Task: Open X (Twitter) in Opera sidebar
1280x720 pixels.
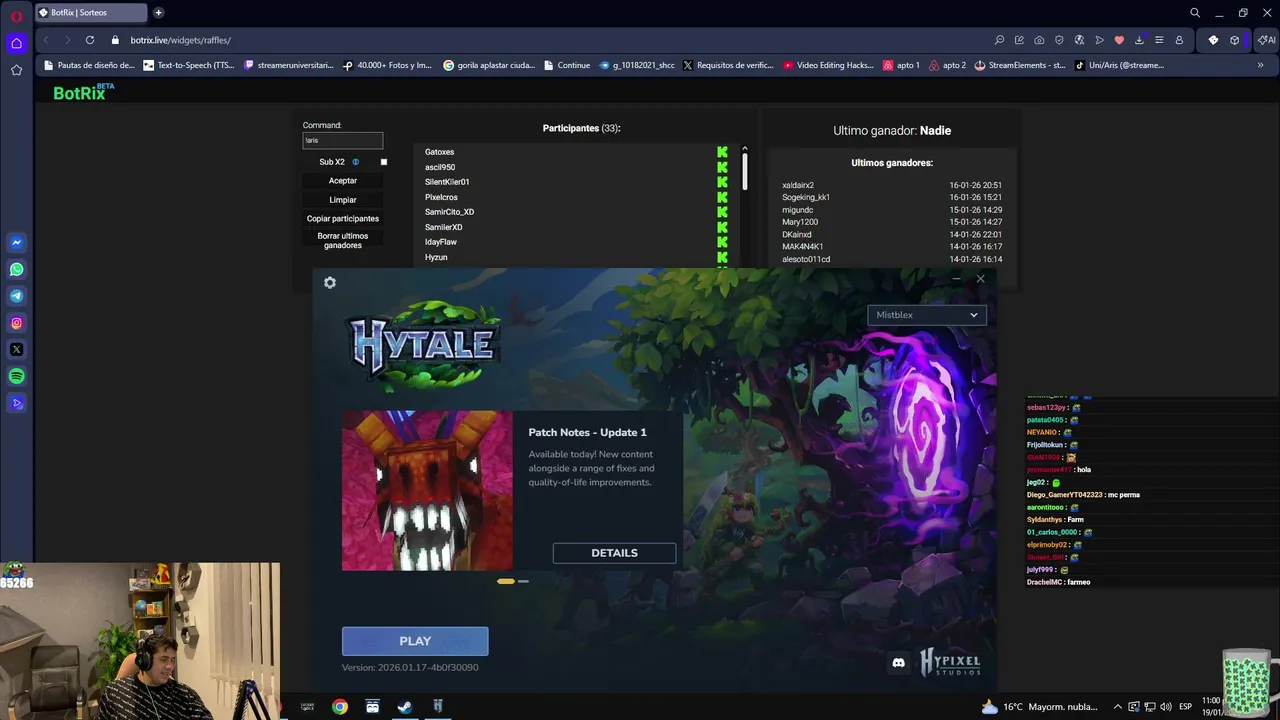Action: coord(17,350)
